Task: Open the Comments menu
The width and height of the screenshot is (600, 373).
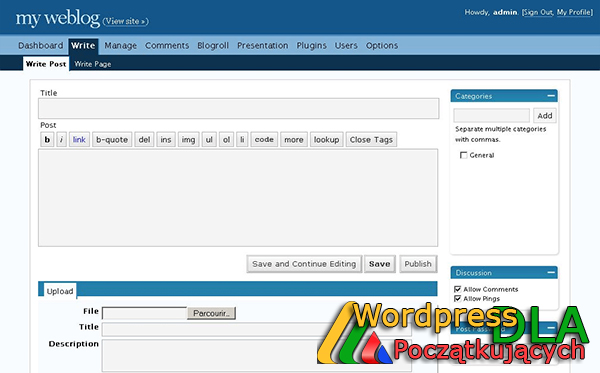Action: pos(167,46)
